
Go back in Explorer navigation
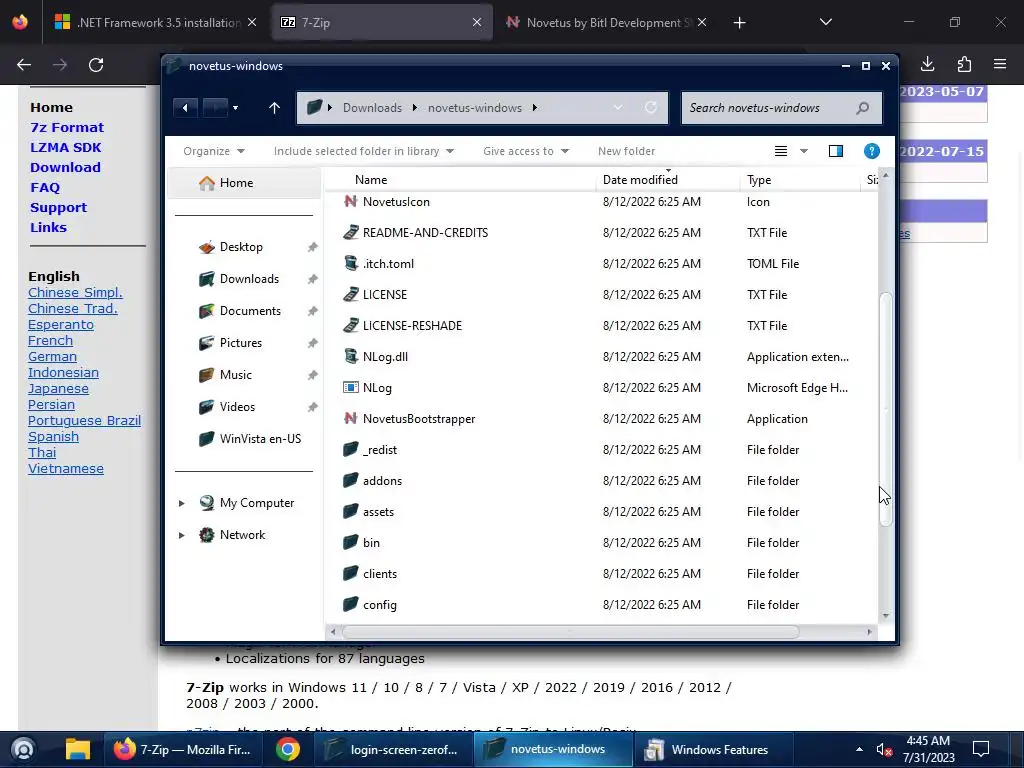(185, 108)
